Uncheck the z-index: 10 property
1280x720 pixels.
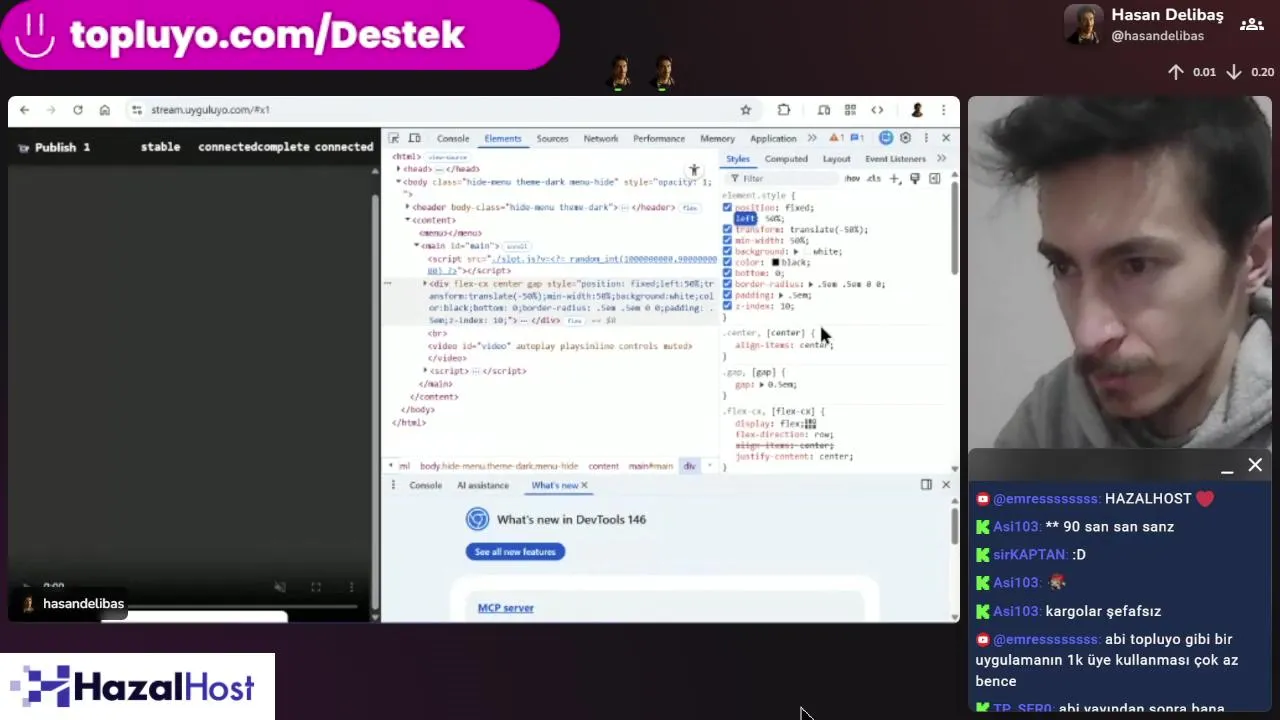pyautogui.click(x=727, y=306)
